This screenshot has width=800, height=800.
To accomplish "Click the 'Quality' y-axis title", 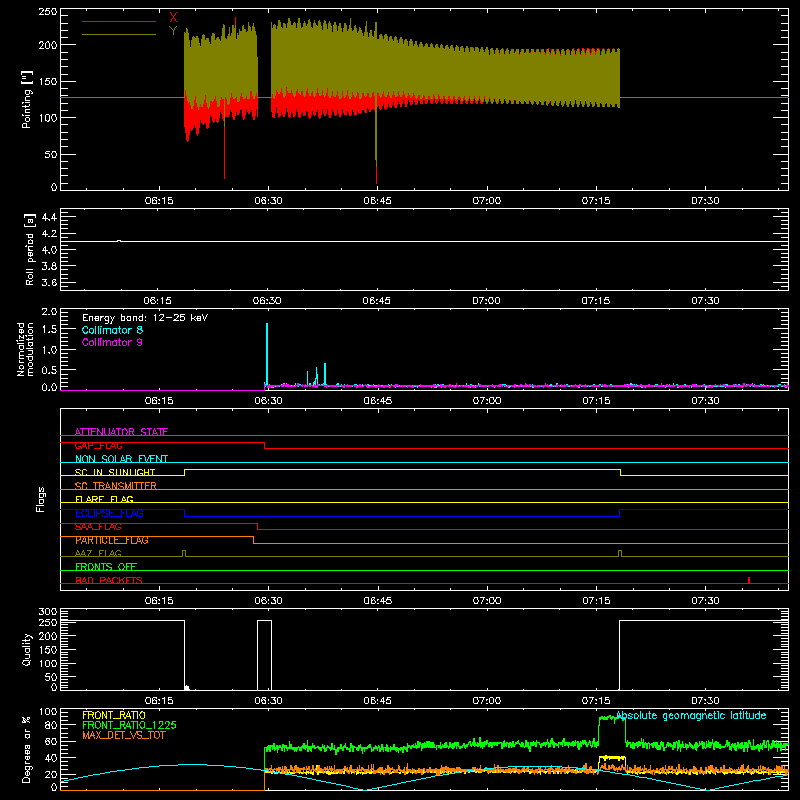I will (27, 649).
